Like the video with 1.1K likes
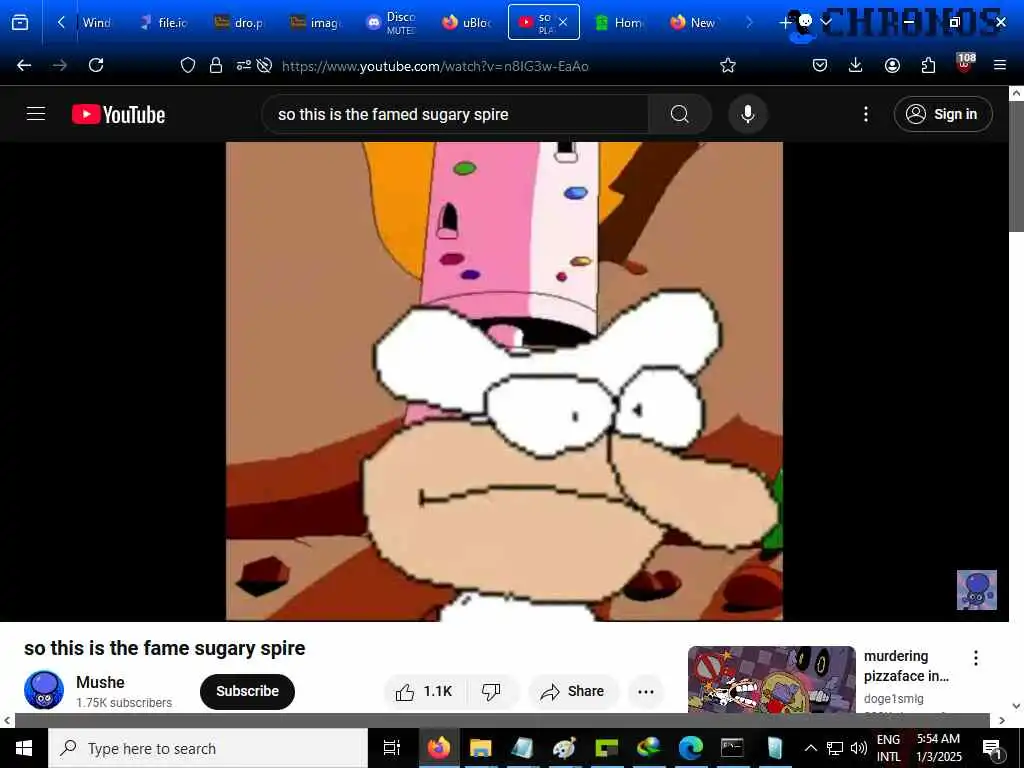This screenshot has height=768, width=1024. [x=424, y=692]
